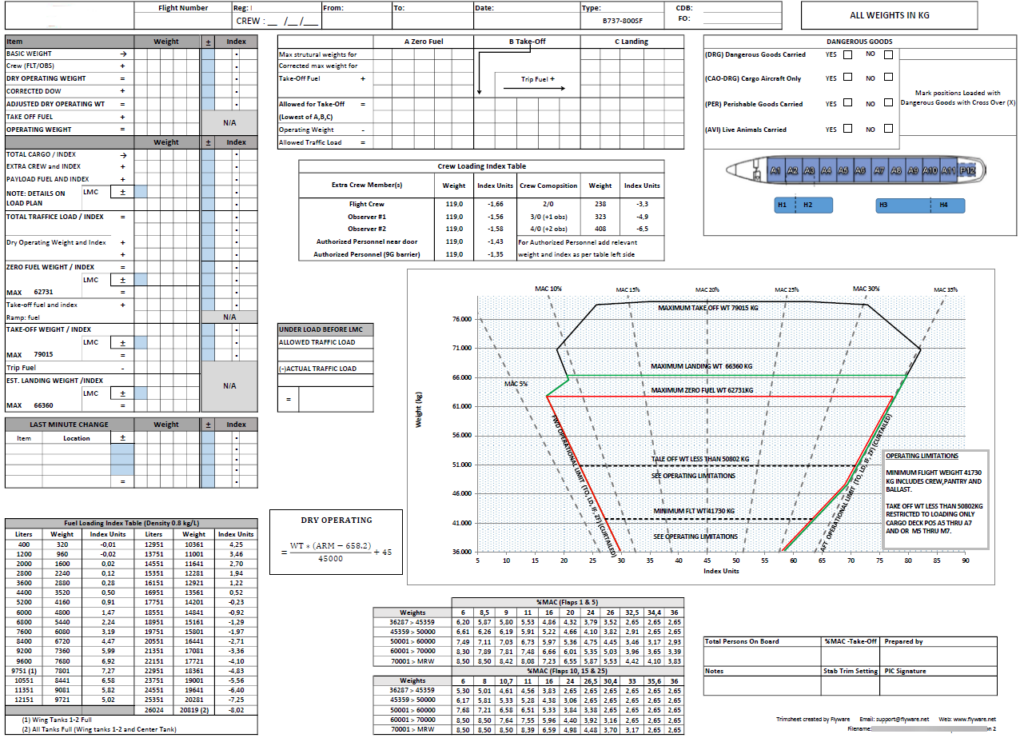The image size is (1024, 742).
Task: Check NO for Cargo Aircraft Only (CAO-DRG)
Action: (x=888, y=77)
